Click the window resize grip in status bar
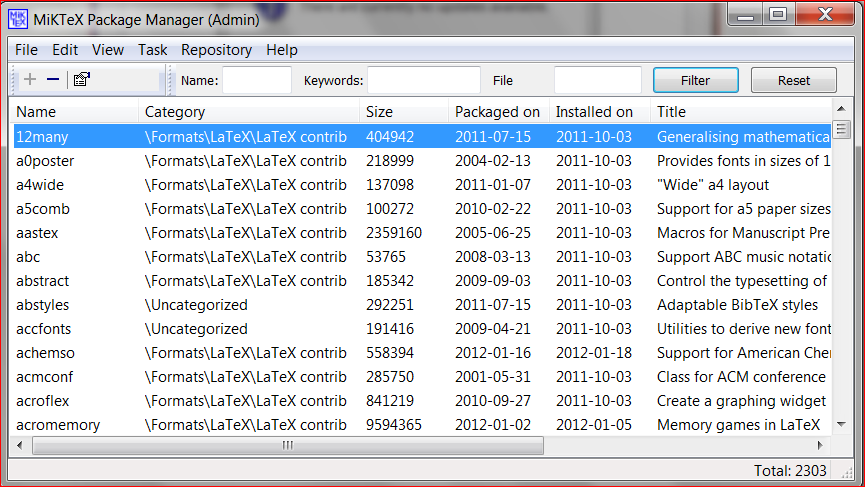 (x=846, y=472)
